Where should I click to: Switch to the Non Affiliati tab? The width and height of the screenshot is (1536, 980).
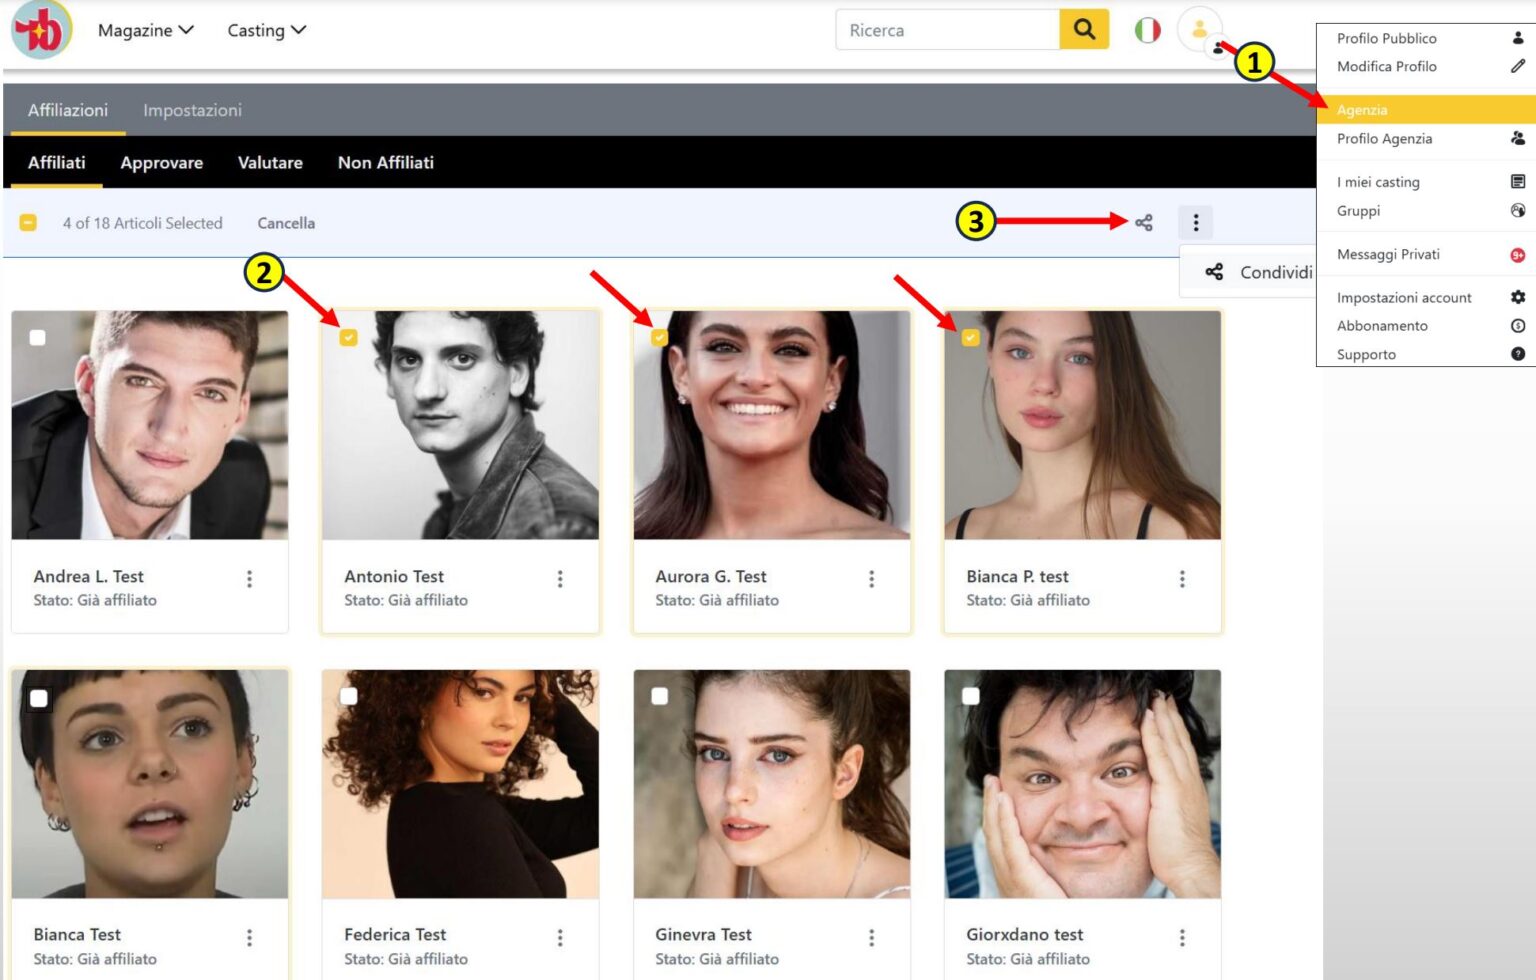386,163
